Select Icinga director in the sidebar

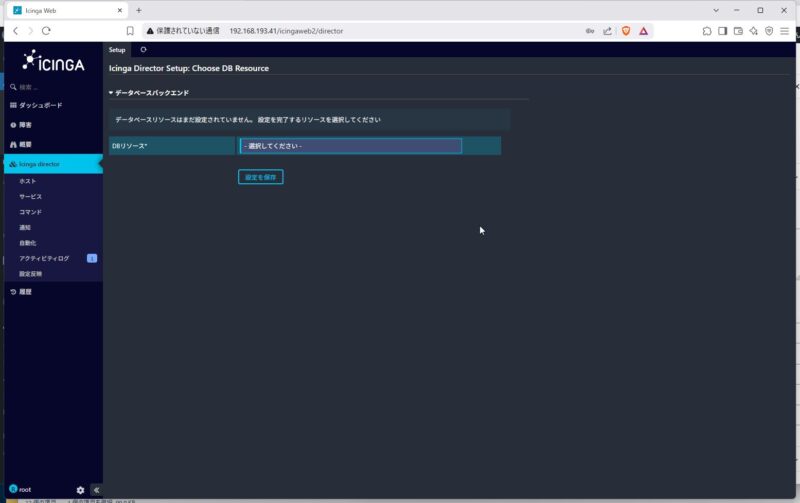click(x=53, y=164)
